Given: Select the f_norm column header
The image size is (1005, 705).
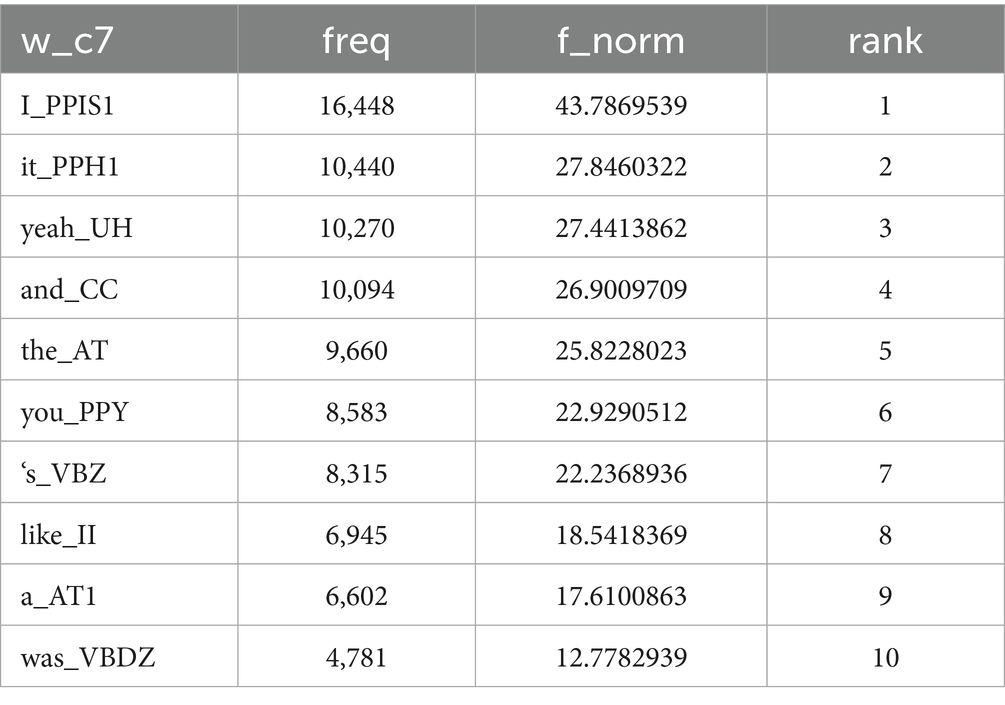Looking at the screenshot, I should click(x=621, y=41).
